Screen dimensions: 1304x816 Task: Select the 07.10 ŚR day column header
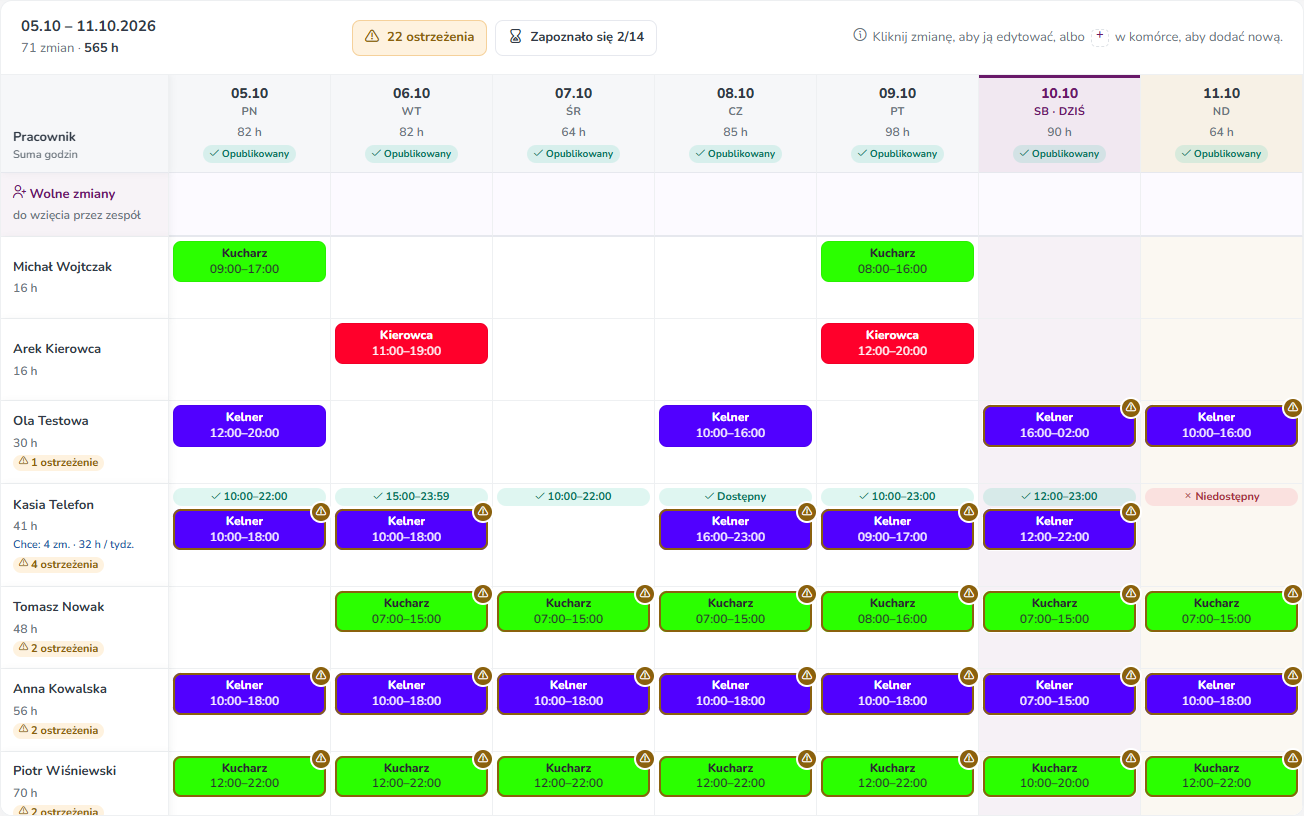pyautogui.click(x=574, y=124)
